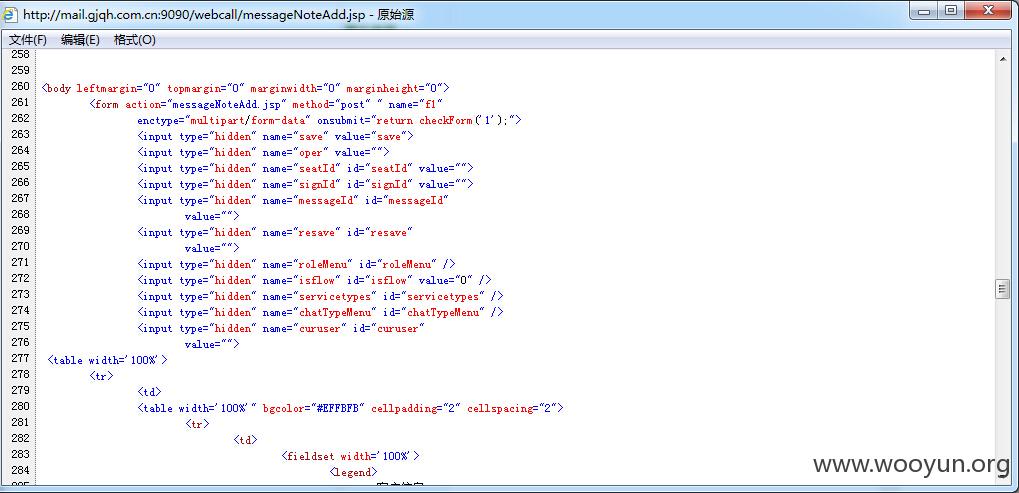
Task: Open the 格式(O) menu
Action: tap(135, 40)
